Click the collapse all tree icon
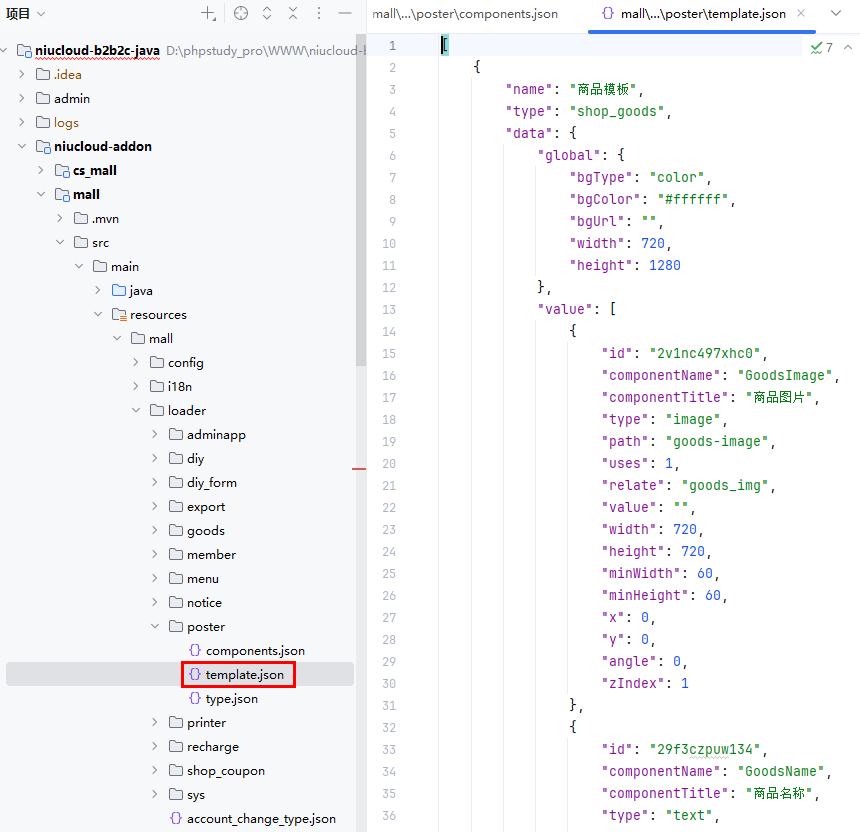The image size is (860, 832). [x=293, y=14]
